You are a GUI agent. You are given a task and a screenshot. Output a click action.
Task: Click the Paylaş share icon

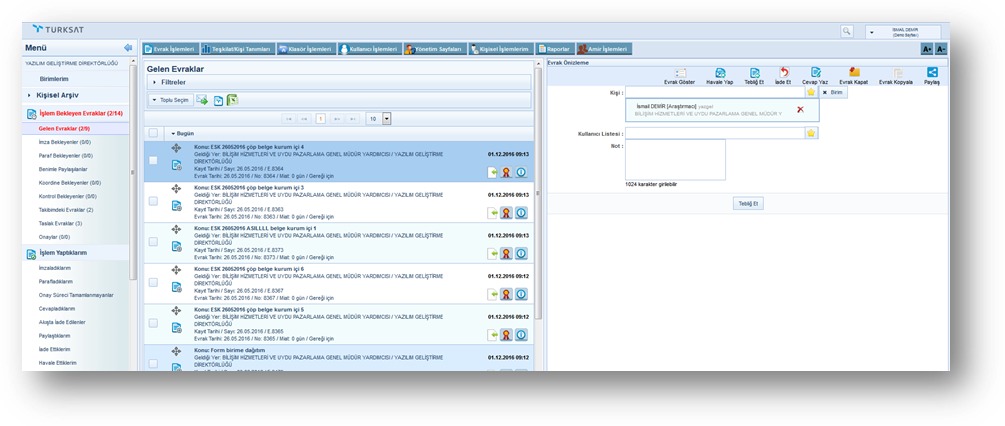pos(932,73)
